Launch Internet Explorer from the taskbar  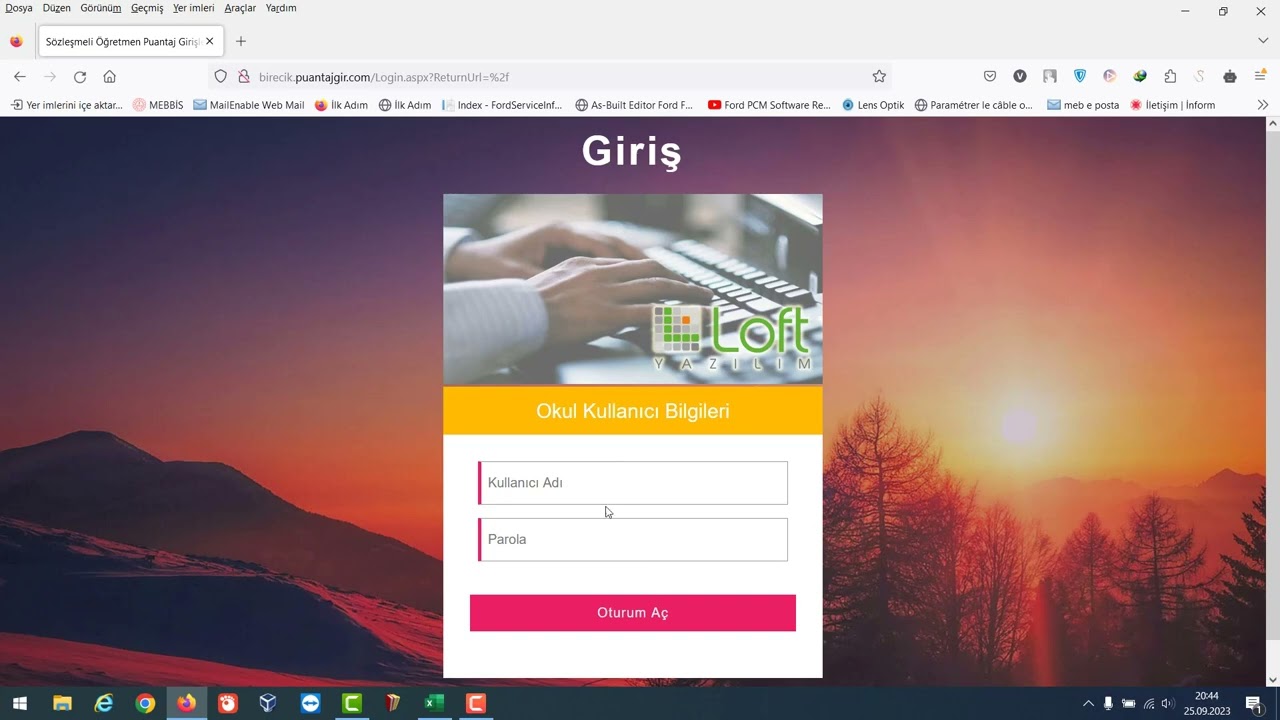coord(104,703)
